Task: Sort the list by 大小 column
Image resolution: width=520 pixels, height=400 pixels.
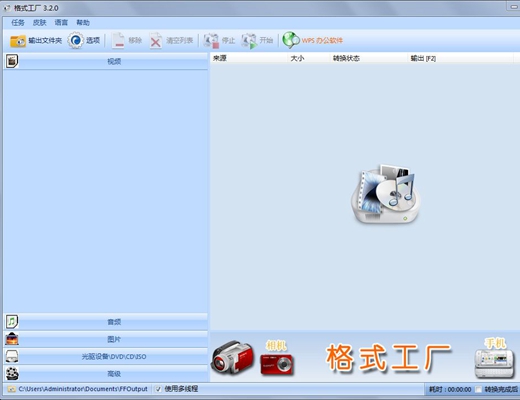Action: [x=309, y=58]
